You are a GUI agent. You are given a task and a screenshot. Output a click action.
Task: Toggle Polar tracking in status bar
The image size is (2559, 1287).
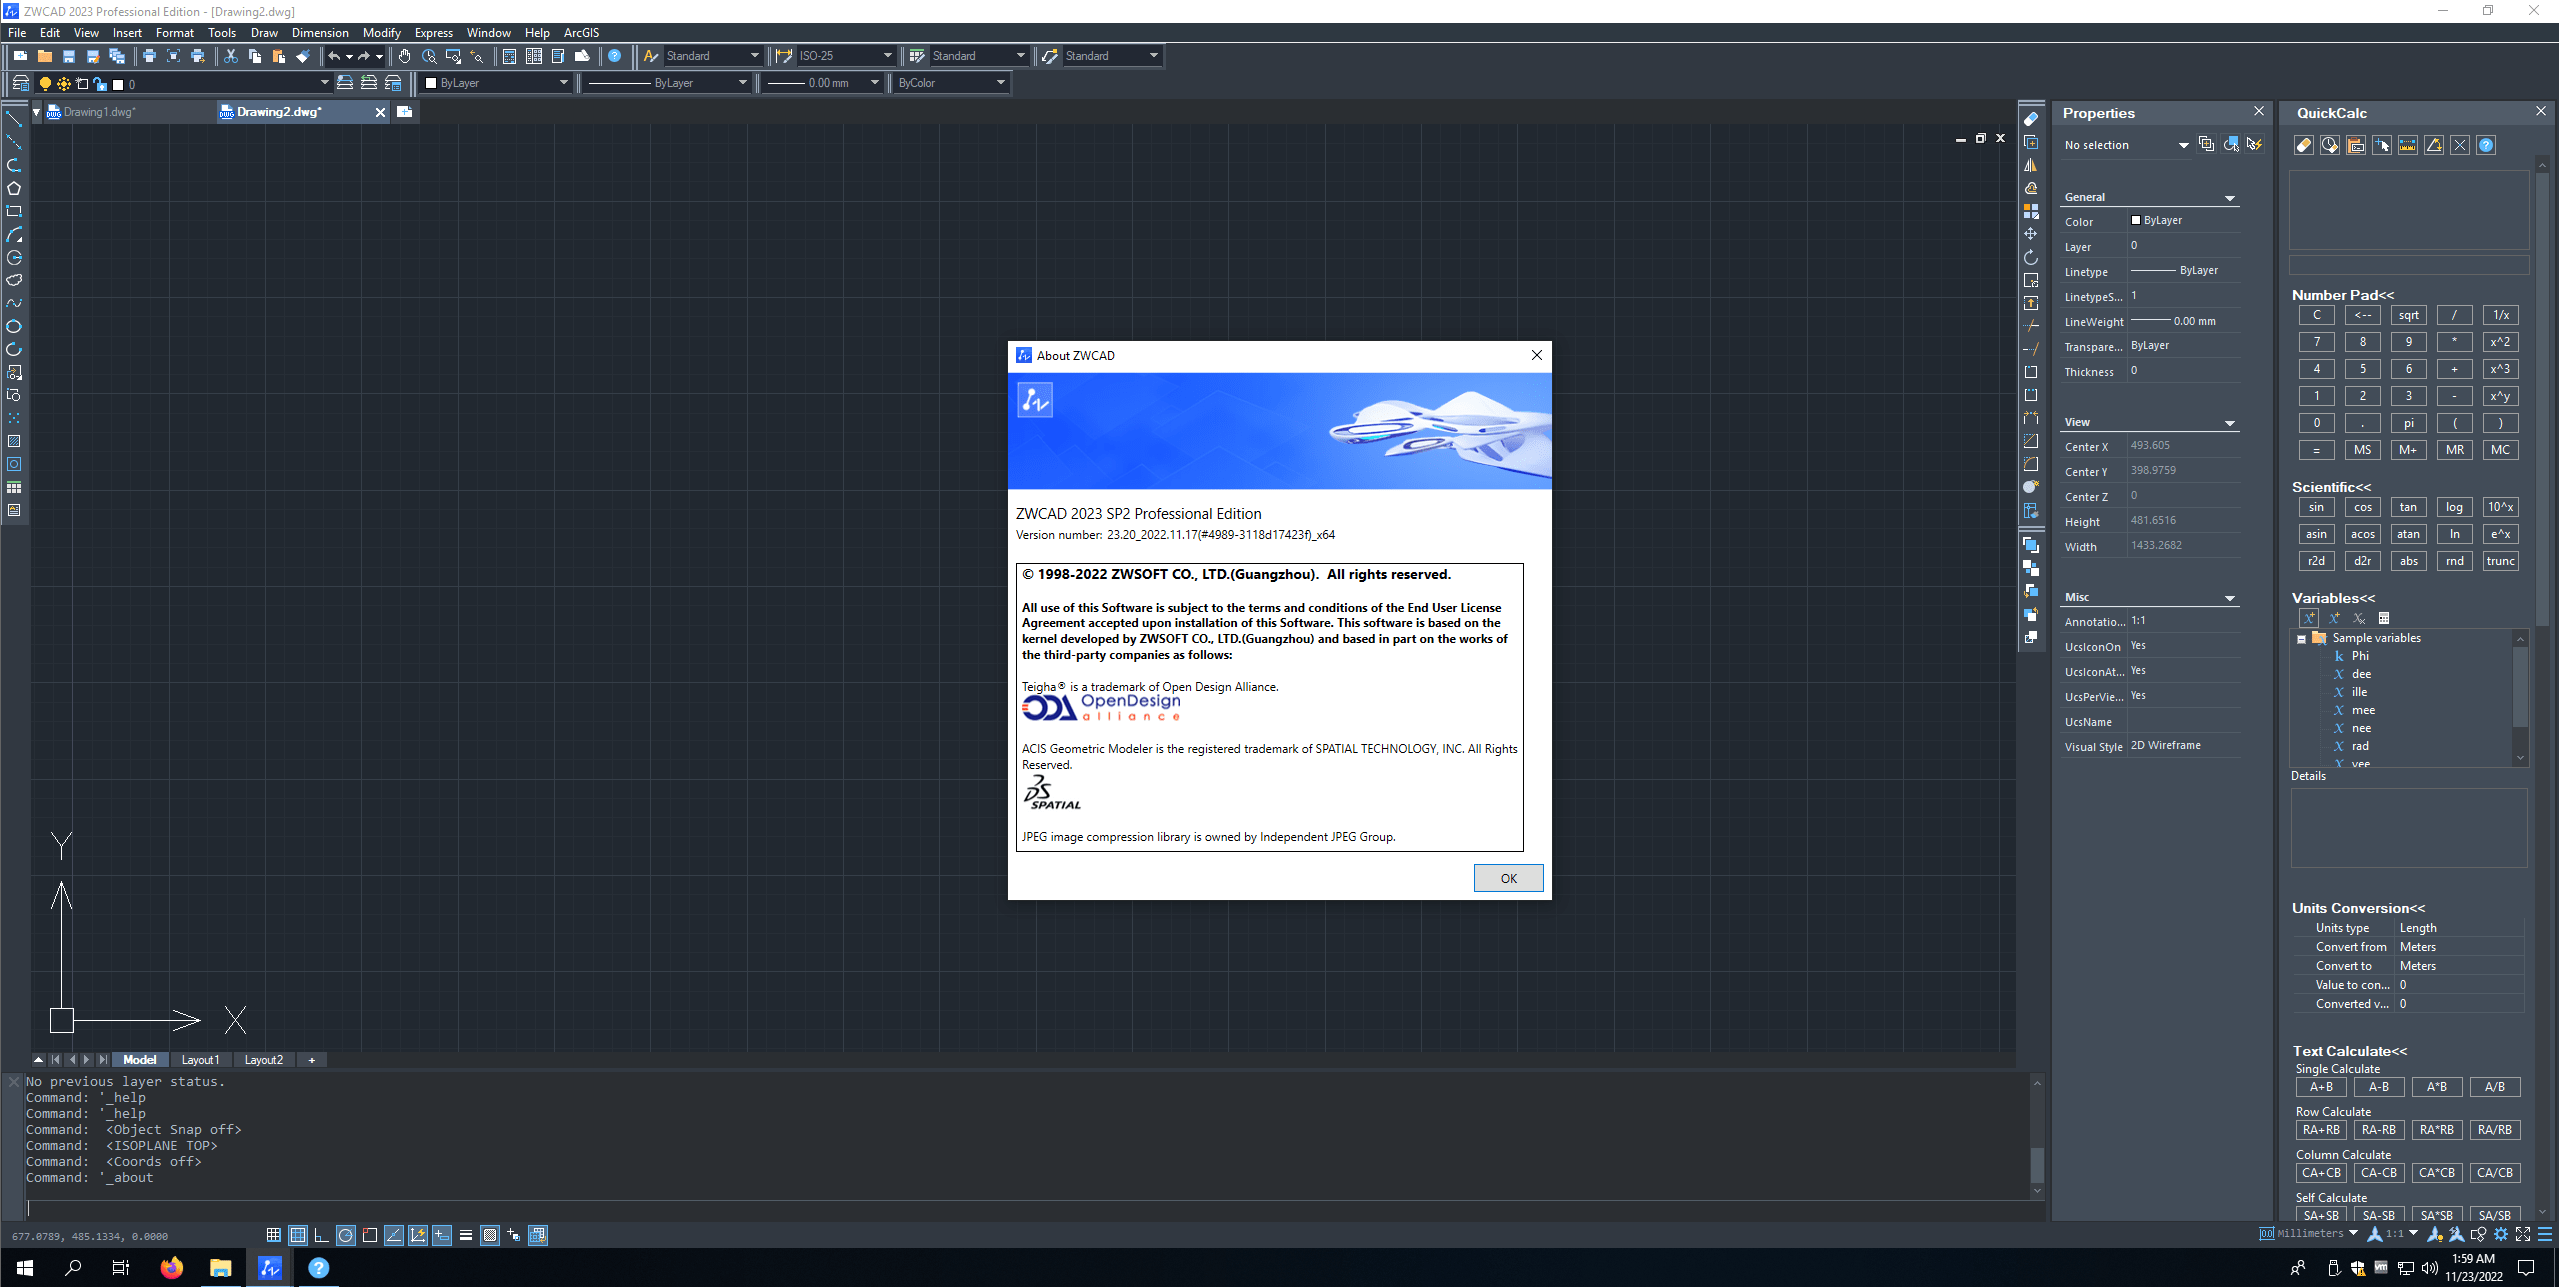pos(345,1235)
